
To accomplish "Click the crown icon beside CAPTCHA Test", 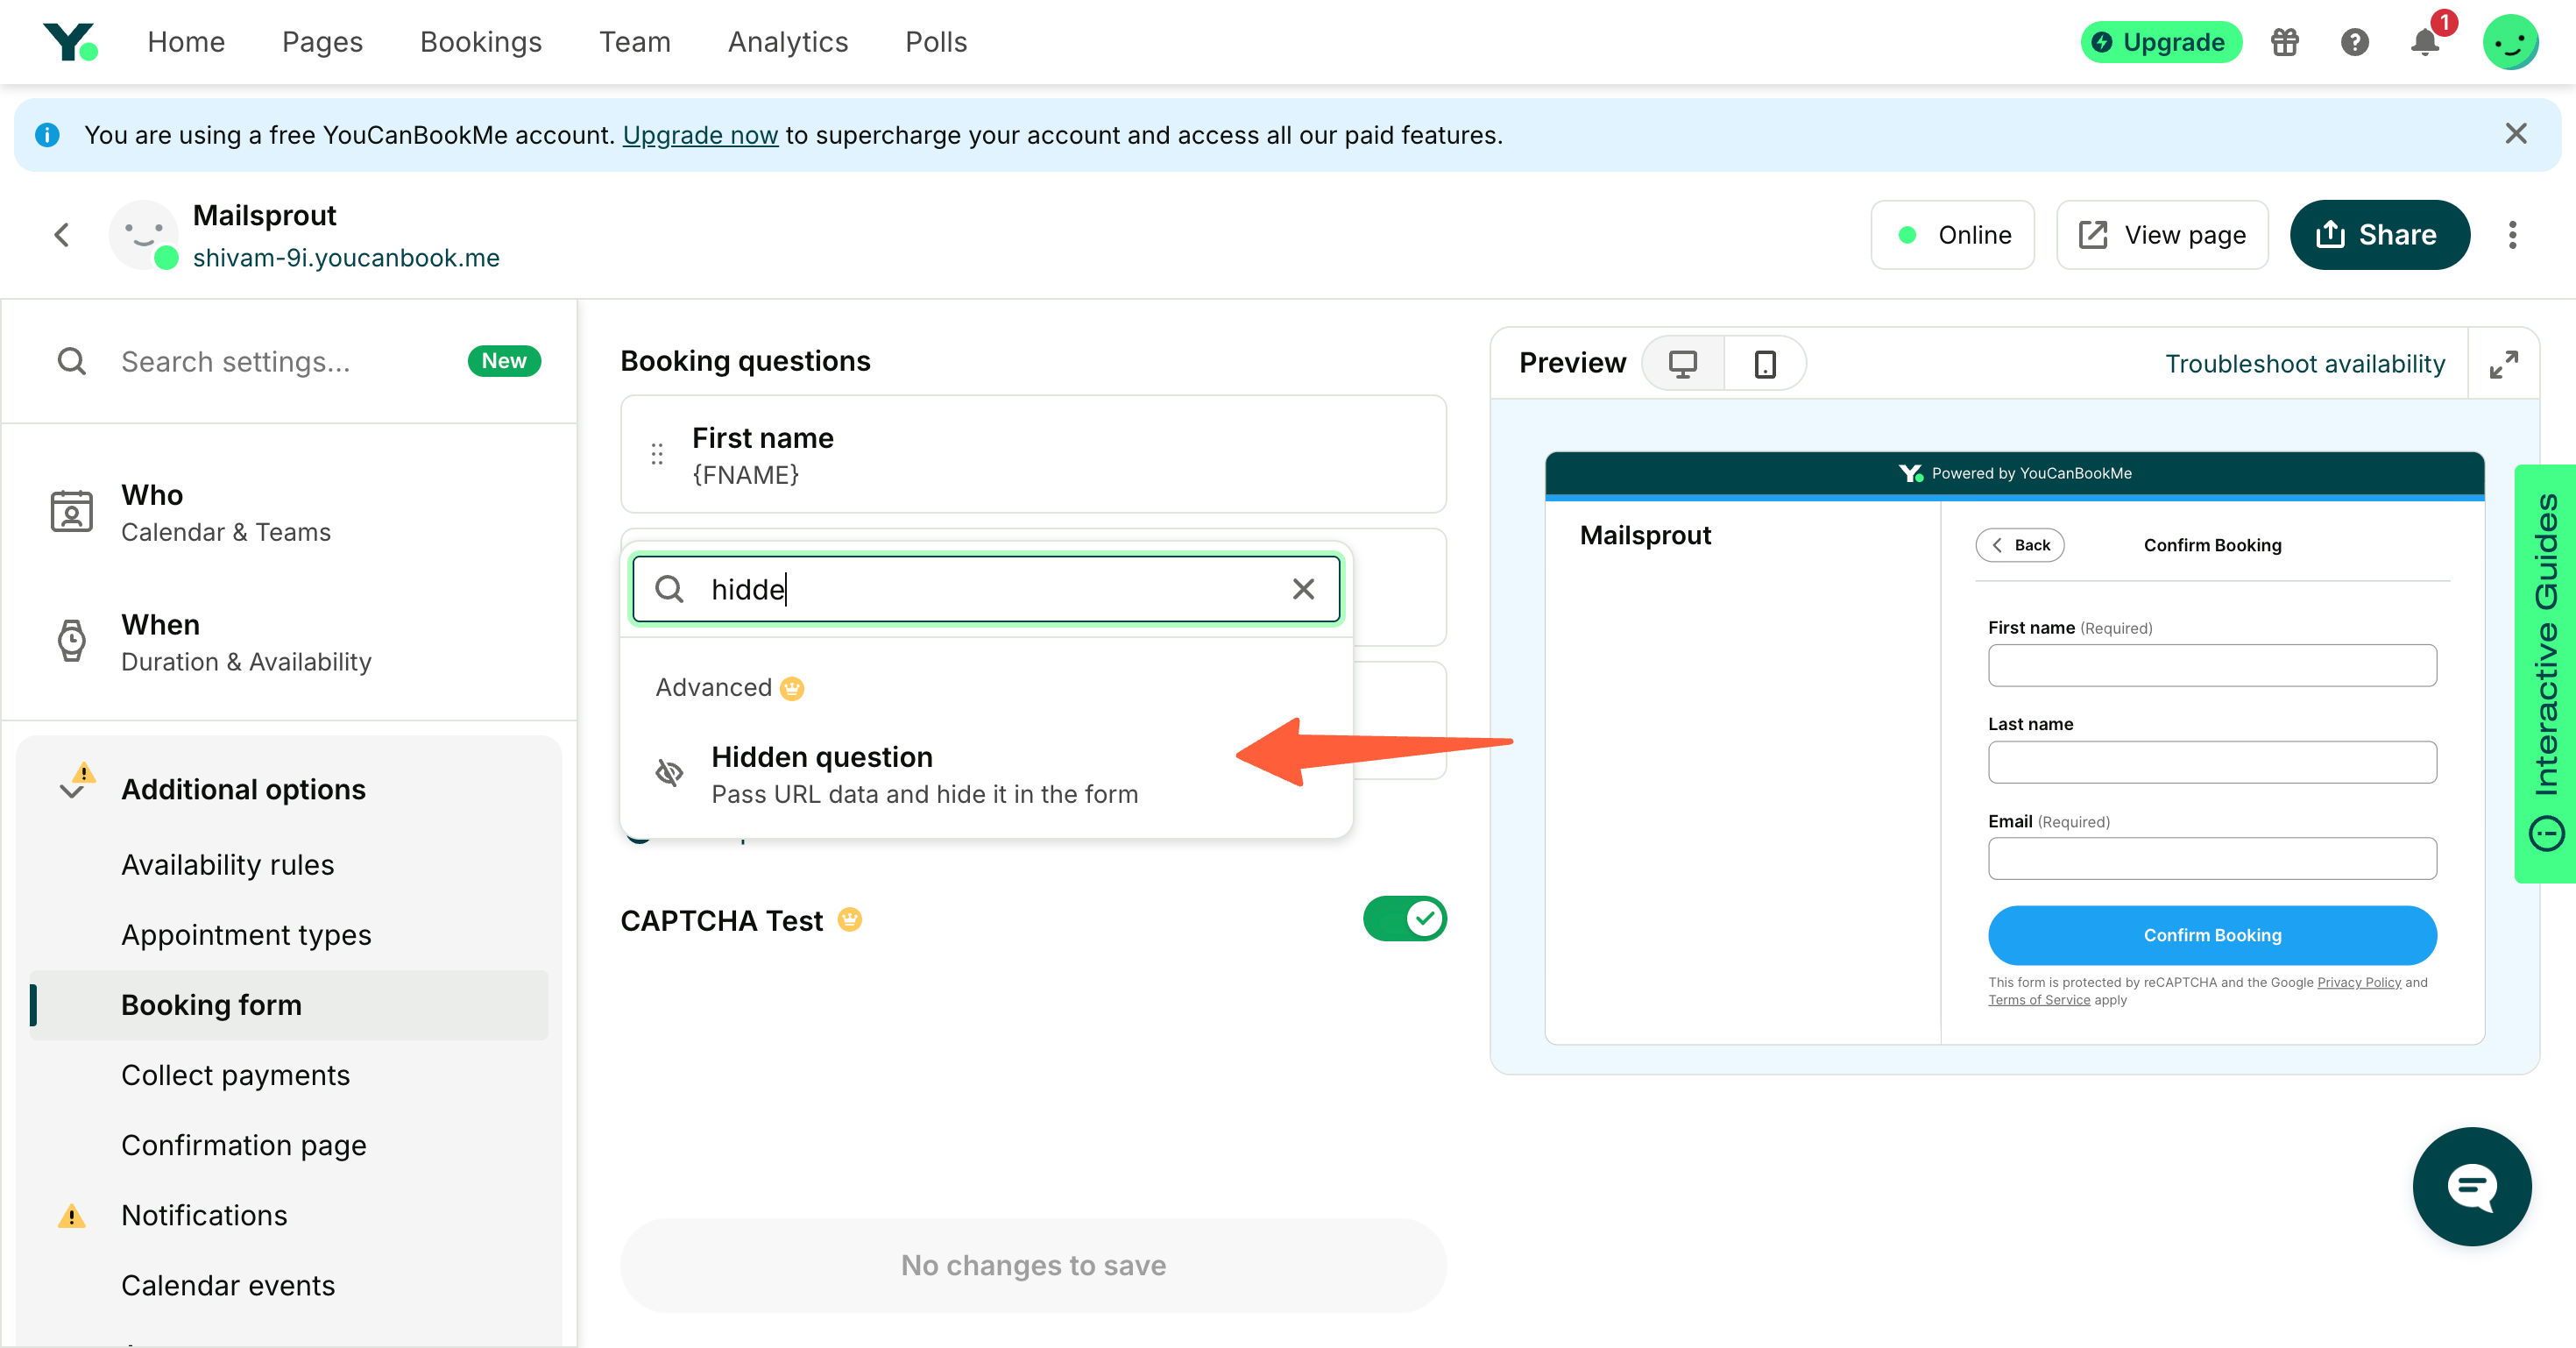I will pos(849,919).
